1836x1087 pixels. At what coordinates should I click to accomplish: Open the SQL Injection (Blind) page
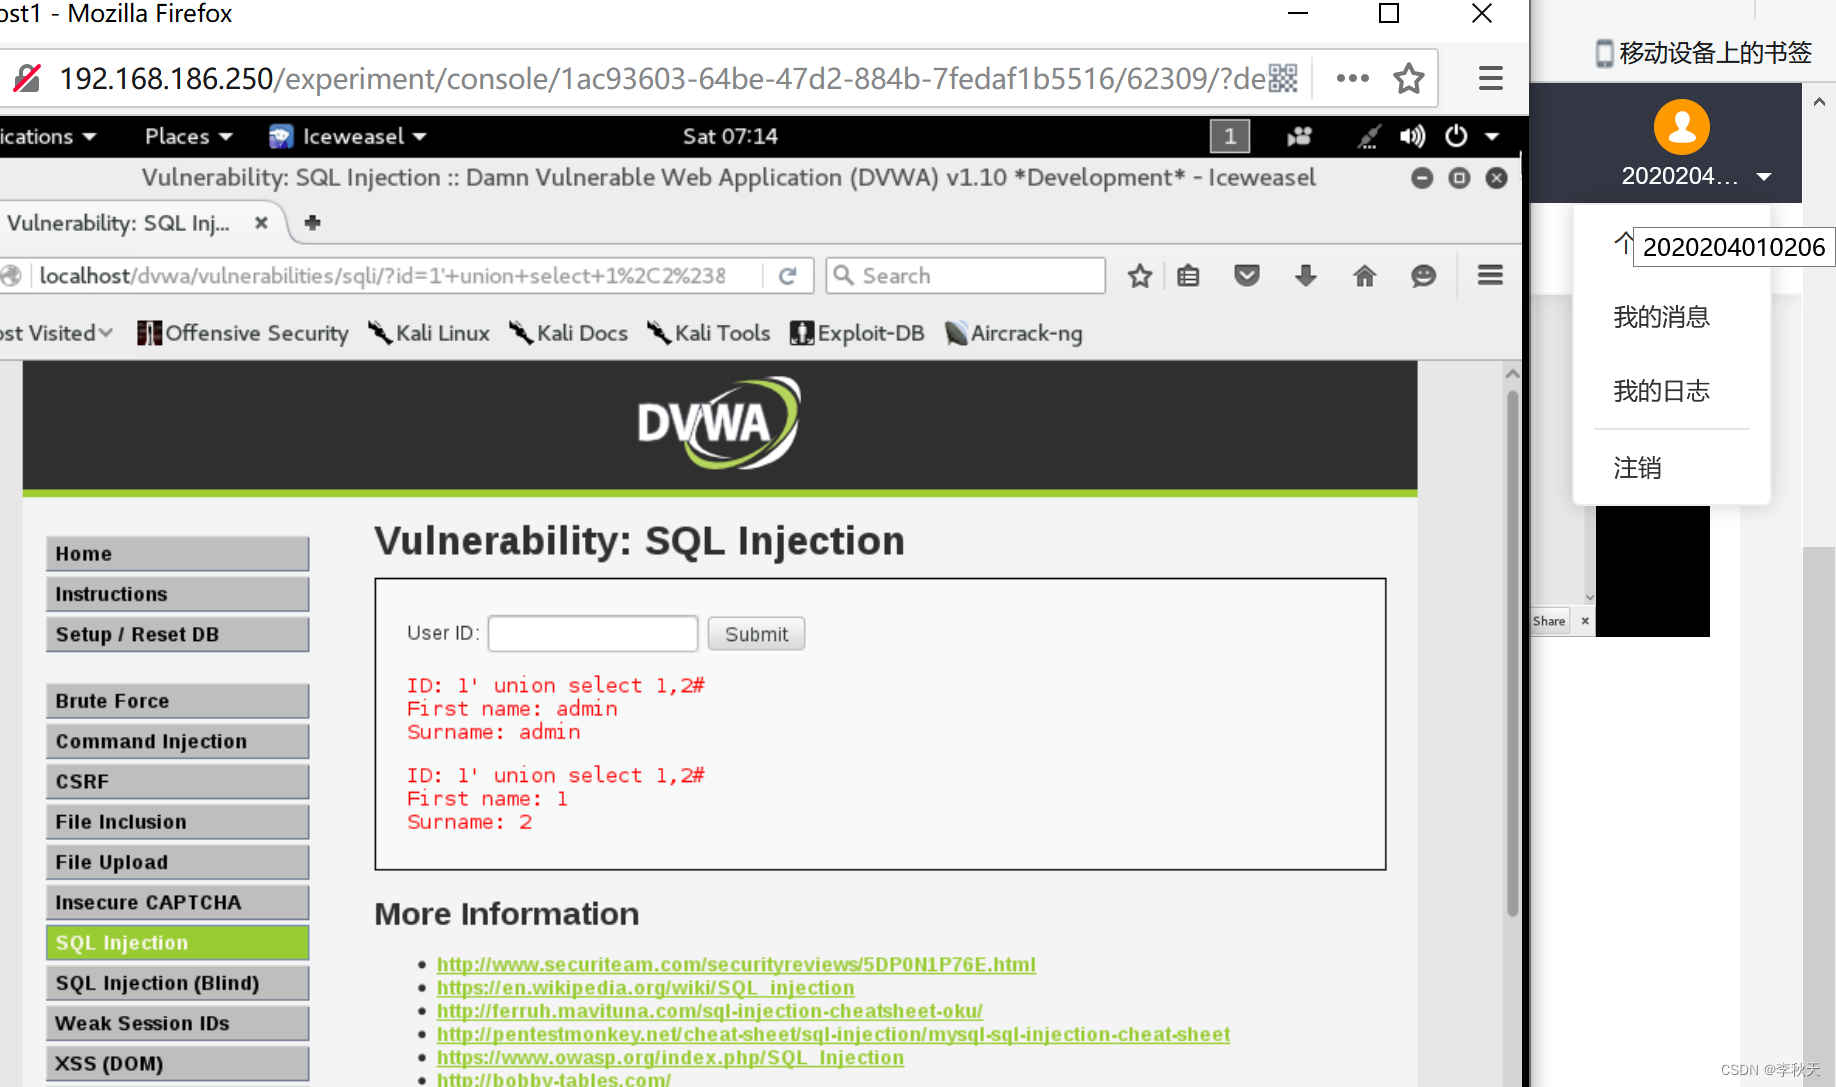click(x=177, y=983)
